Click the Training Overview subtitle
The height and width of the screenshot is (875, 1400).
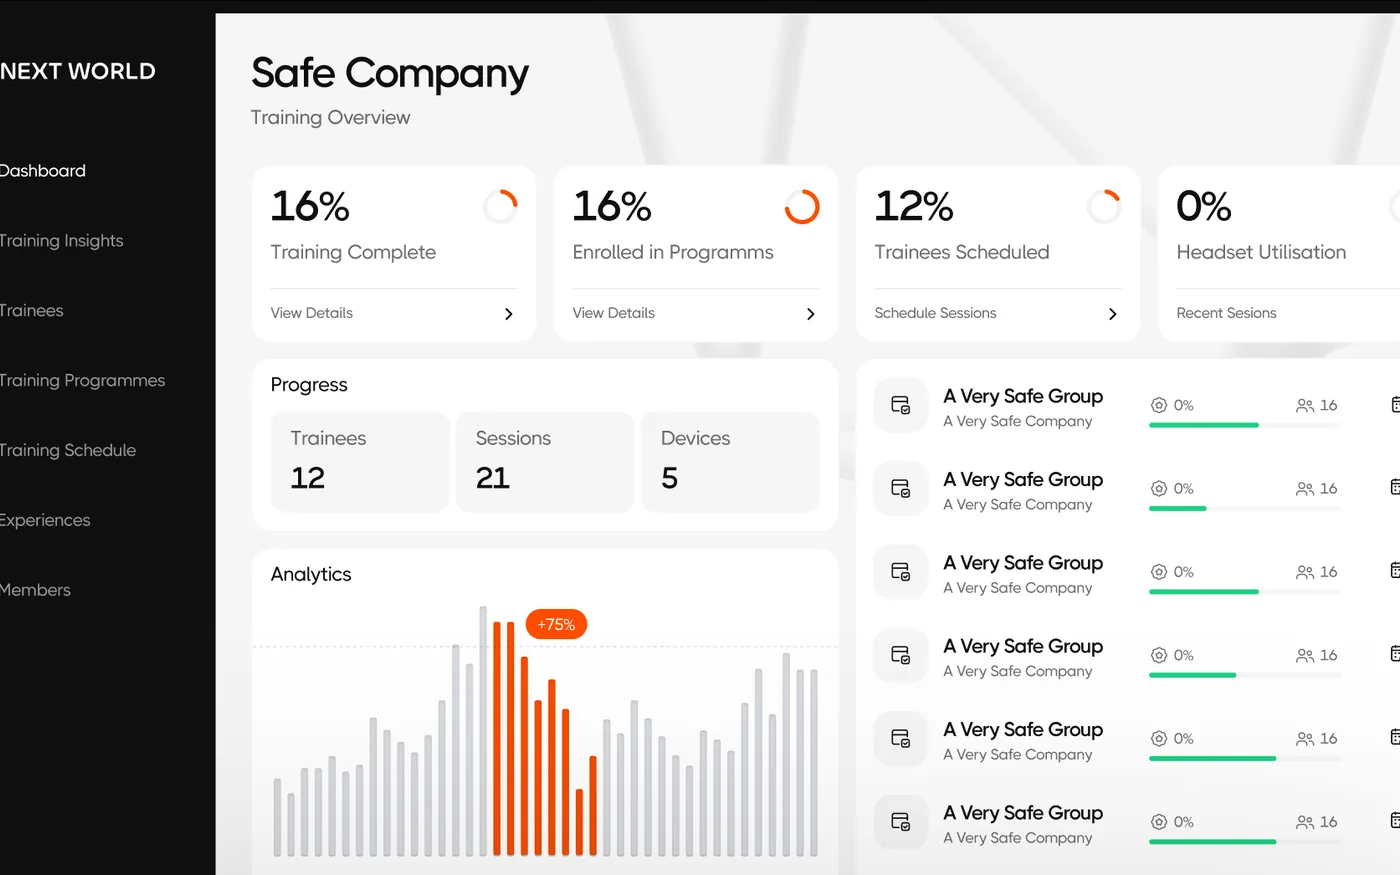[x=331, y=118]
